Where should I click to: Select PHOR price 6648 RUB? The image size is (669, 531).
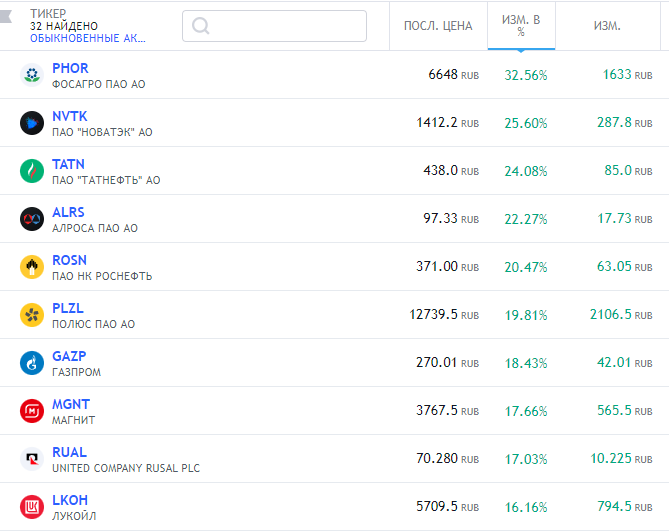pos(454,75)
